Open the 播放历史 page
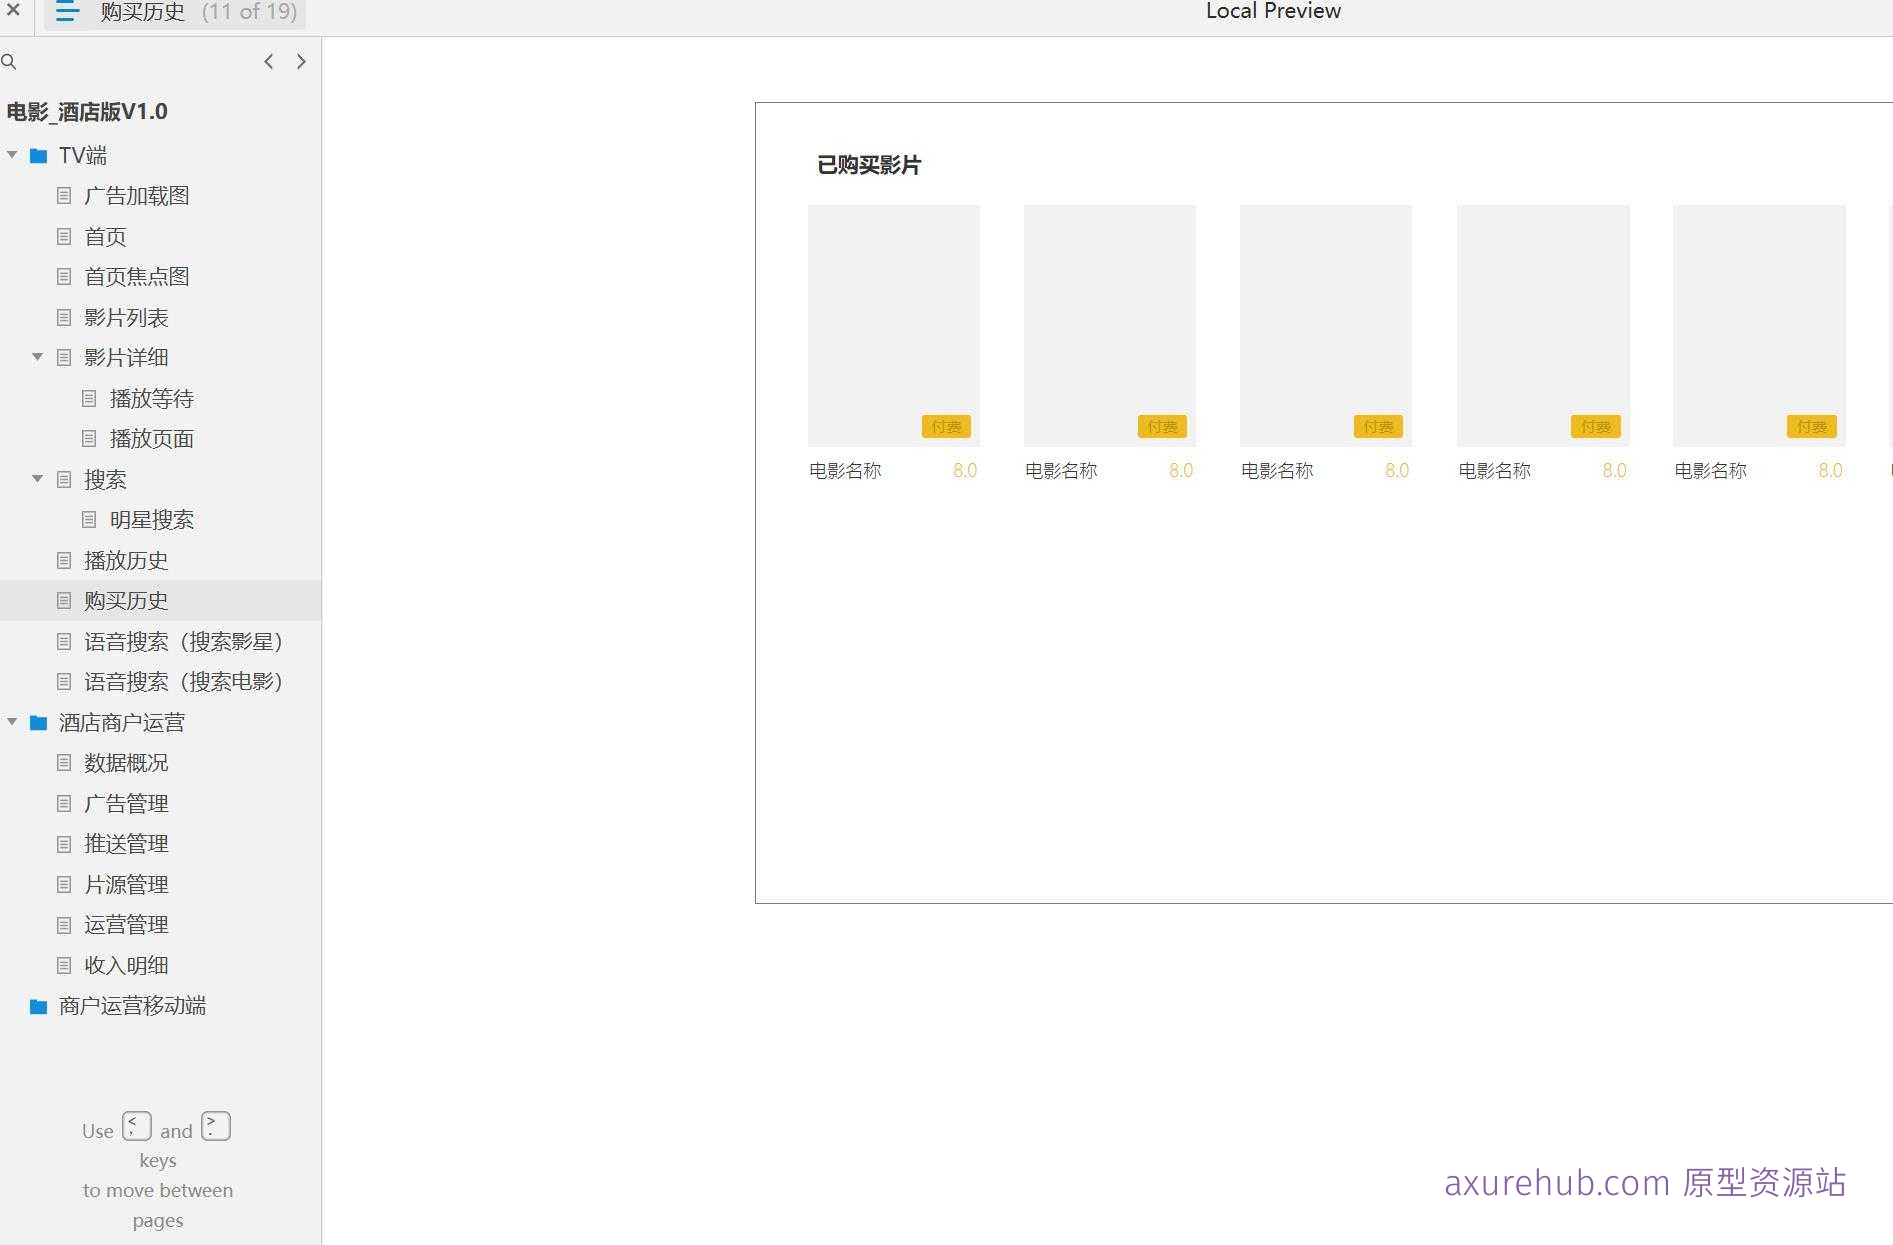This screenshot has height=1245, width=1893. tap(126, 561)
